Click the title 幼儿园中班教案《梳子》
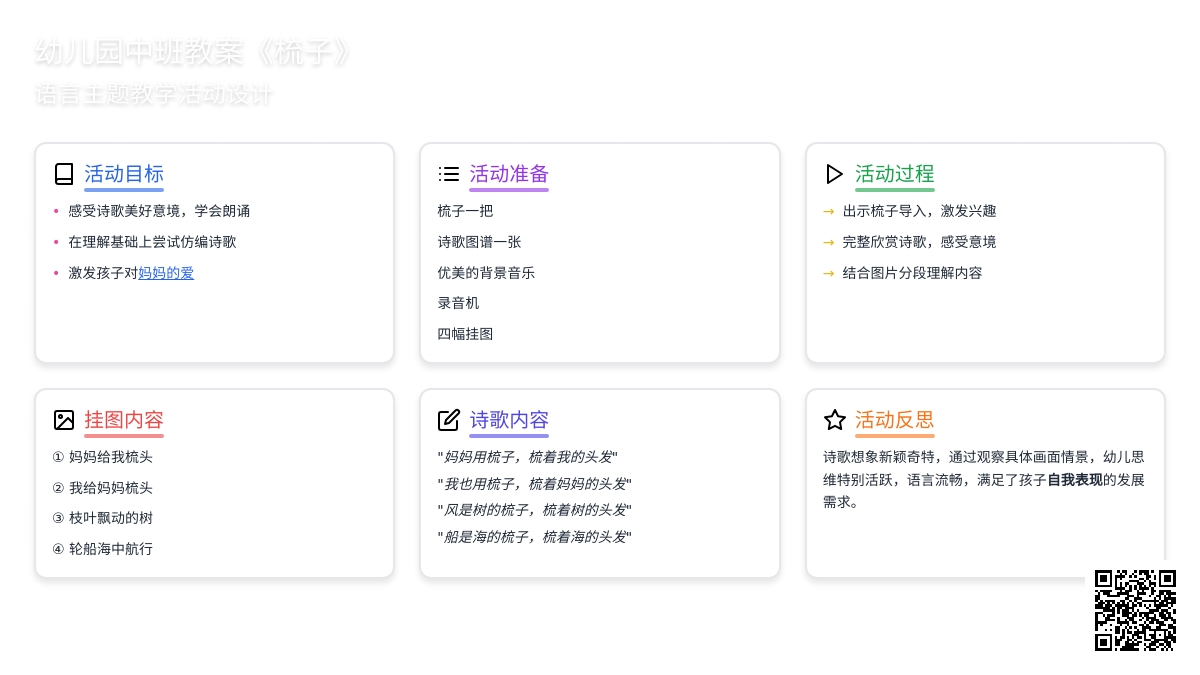 click(194, 53)
